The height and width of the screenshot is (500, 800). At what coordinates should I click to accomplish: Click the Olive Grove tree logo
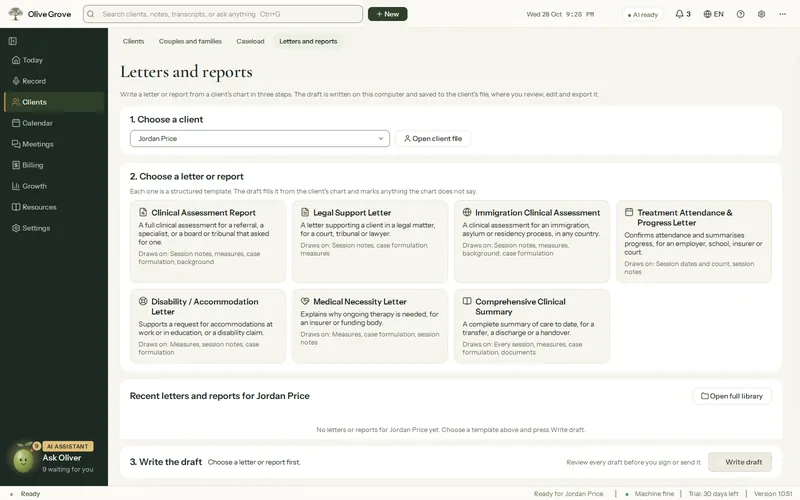(x=16, y=14)
